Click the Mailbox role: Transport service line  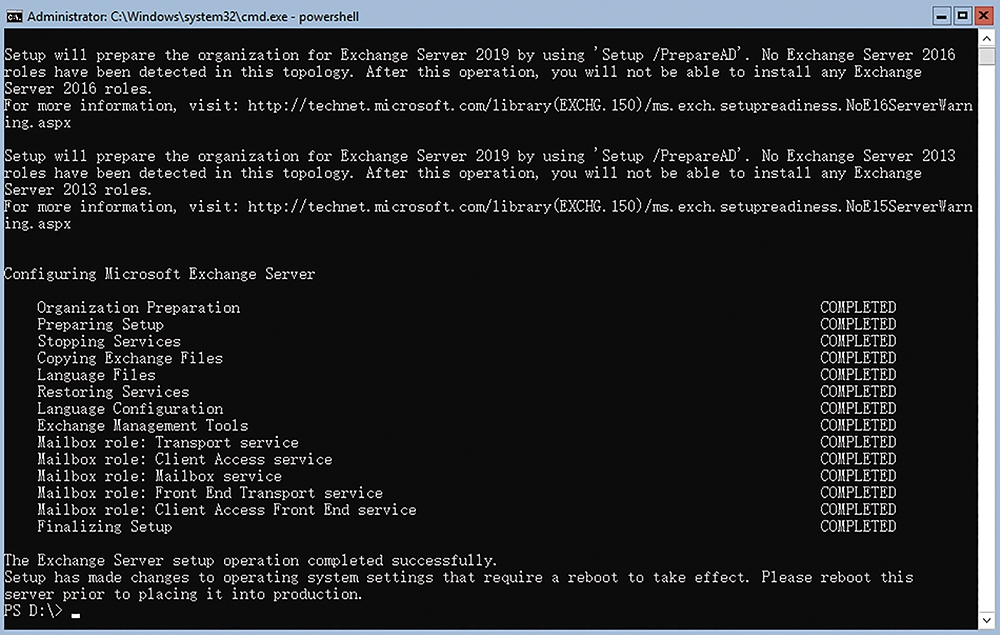tap(168, 442)
